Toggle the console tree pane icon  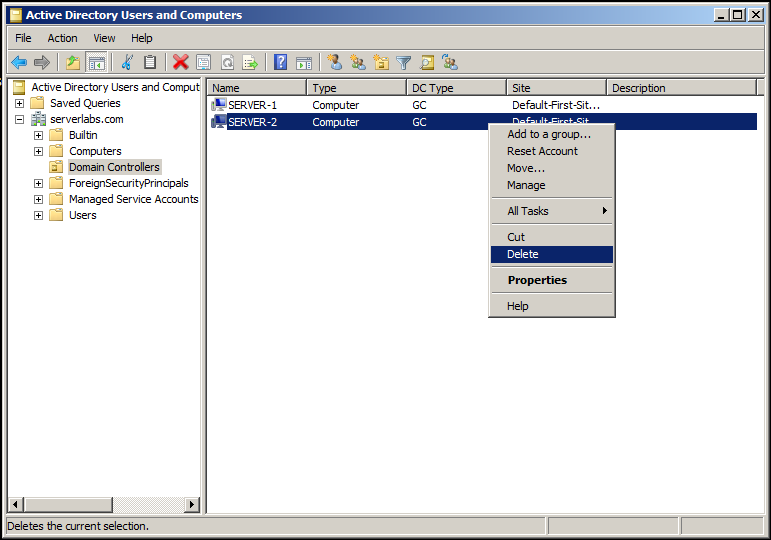(96, 62)
